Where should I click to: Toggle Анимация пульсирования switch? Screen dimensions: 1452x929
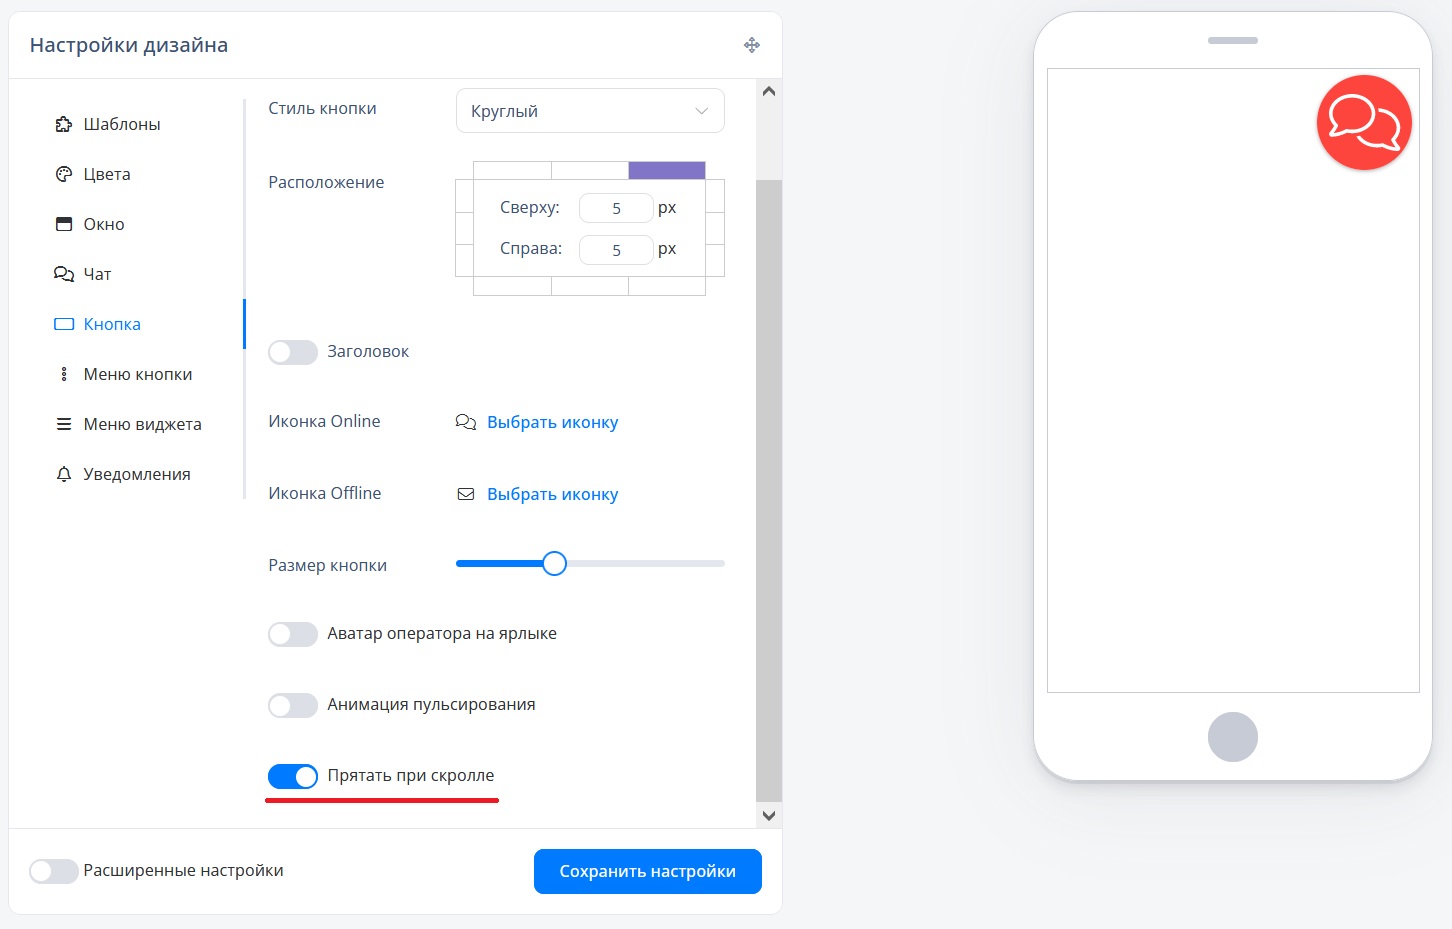(293, 705)
